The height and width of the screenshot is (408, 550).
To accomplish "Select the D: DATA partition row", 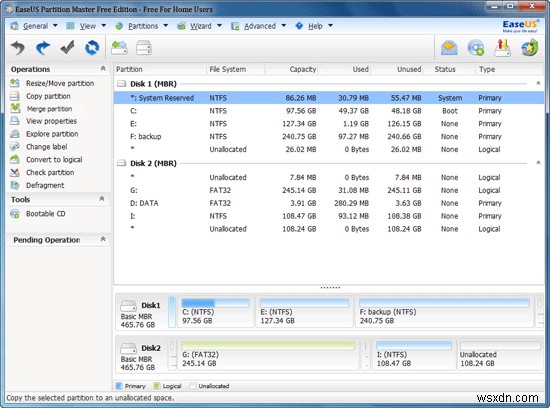I will 329,203.
